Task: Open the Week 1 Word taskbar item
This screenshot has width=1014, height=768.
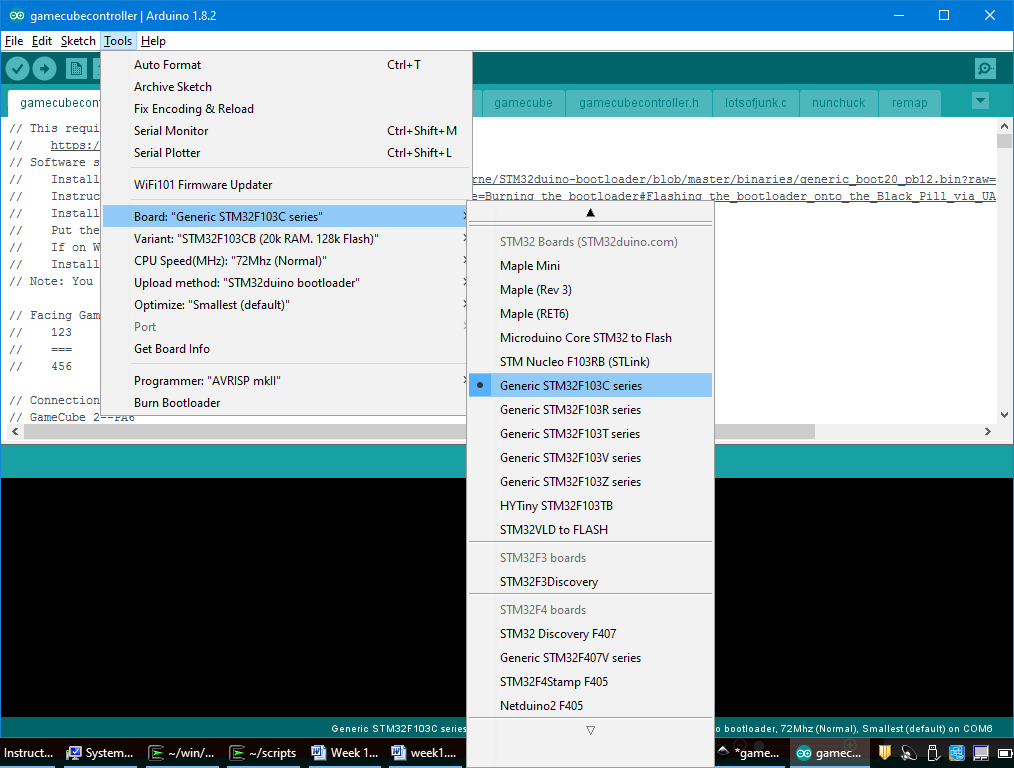Action: [x=346, y=752]
